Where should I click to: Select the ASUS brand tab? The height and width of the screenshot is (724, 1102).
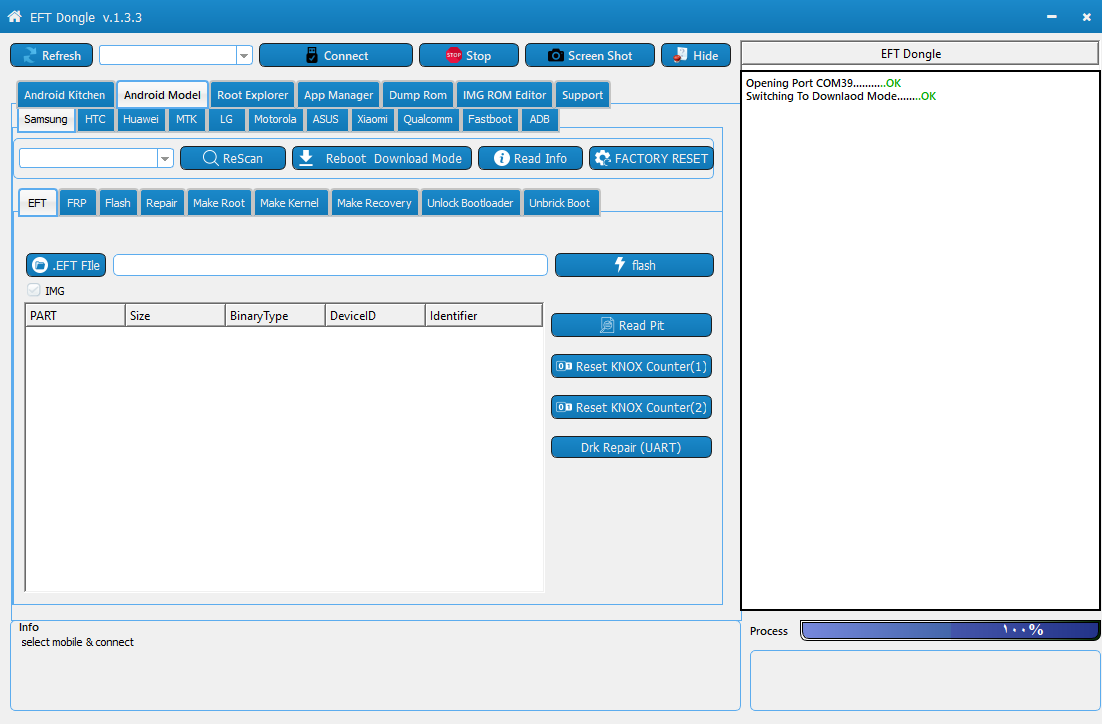[x=325, y=119]
